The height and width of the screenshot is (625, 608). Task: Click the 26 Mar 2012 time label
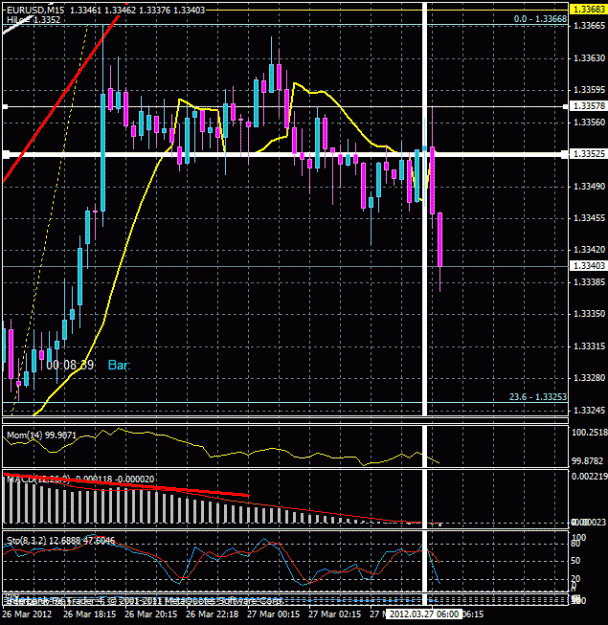point(27,614)
